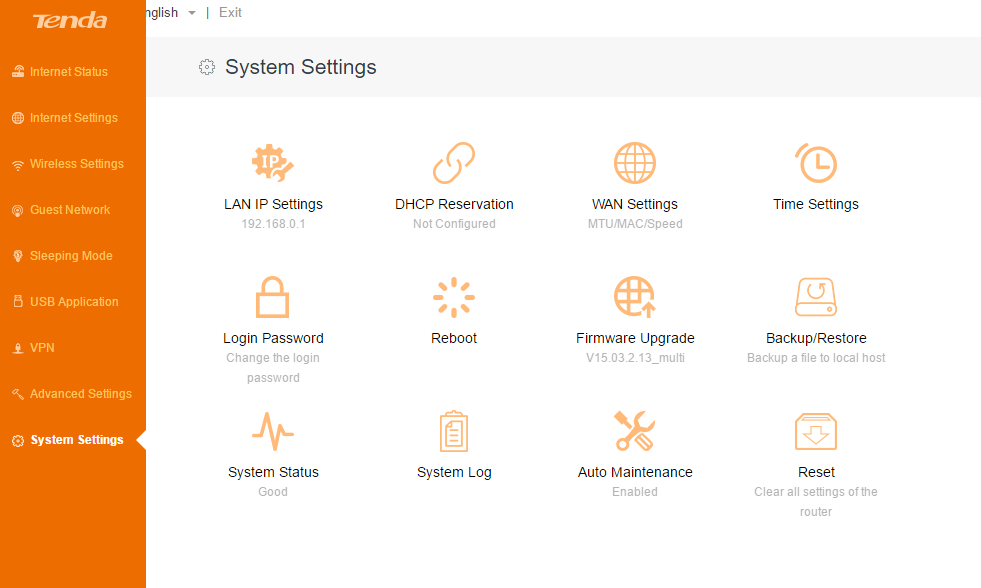Open the System Status pulse icon
This screenshot has height=588, width=981.
(273, 431)
